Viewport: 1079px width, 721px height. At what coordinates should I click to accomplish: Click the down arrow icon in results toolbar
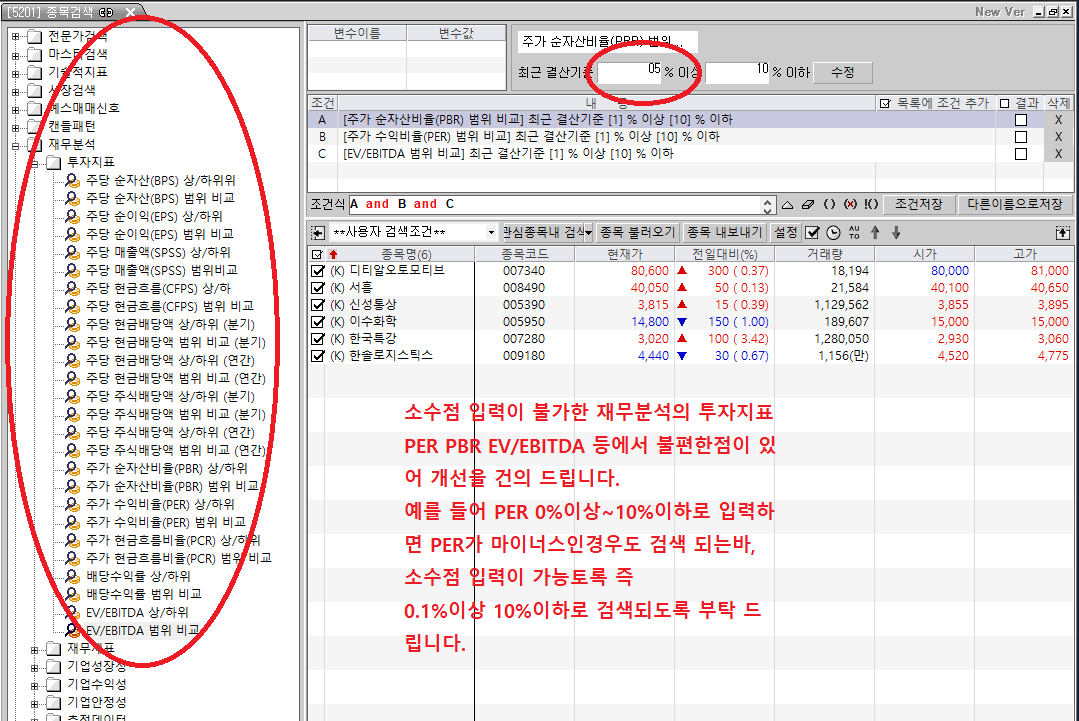pos(896,232)
